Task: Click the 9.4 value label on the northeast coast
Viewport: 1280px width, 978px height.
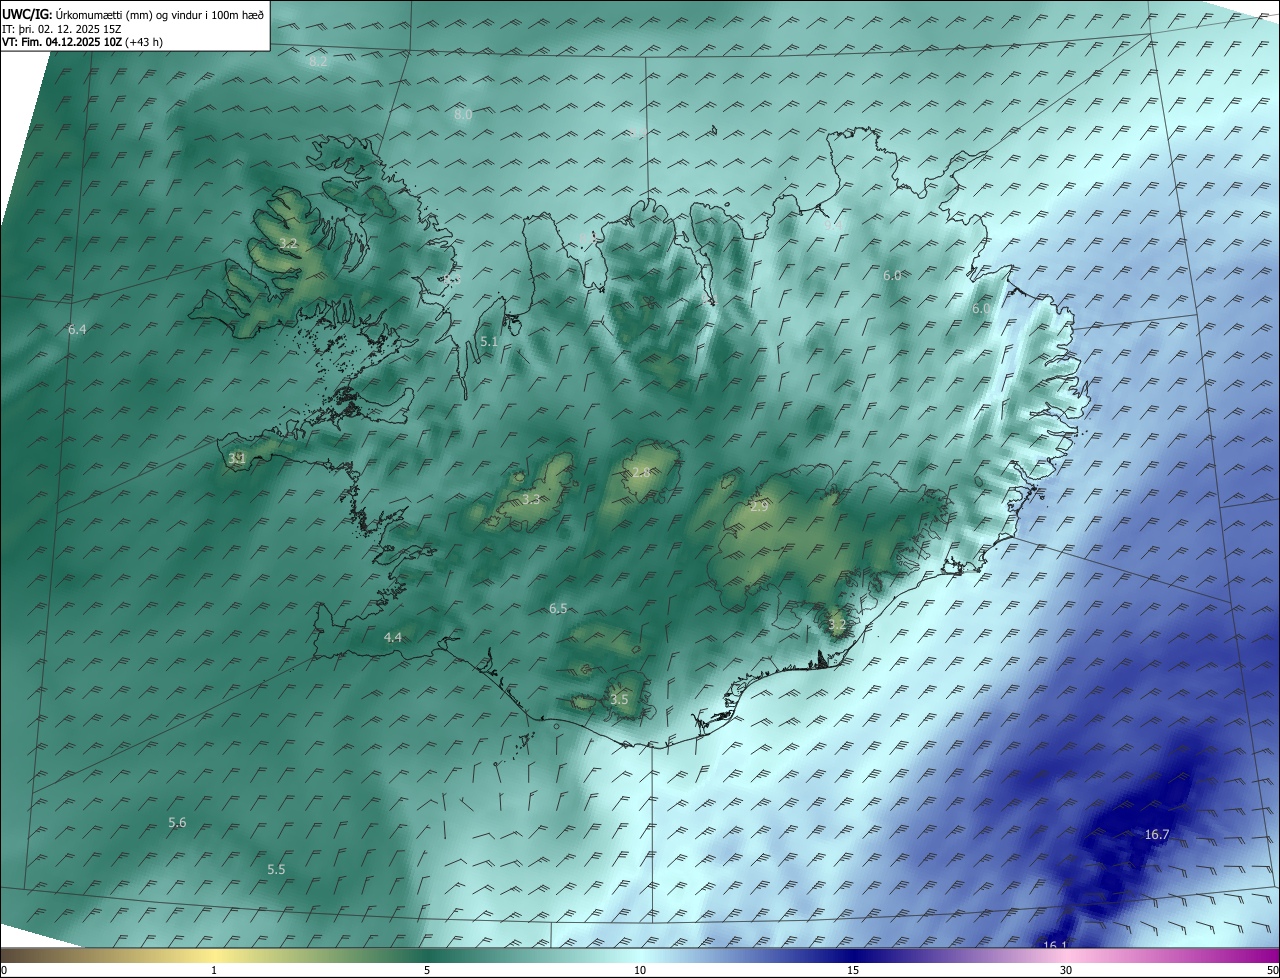Action: [832, 226]
